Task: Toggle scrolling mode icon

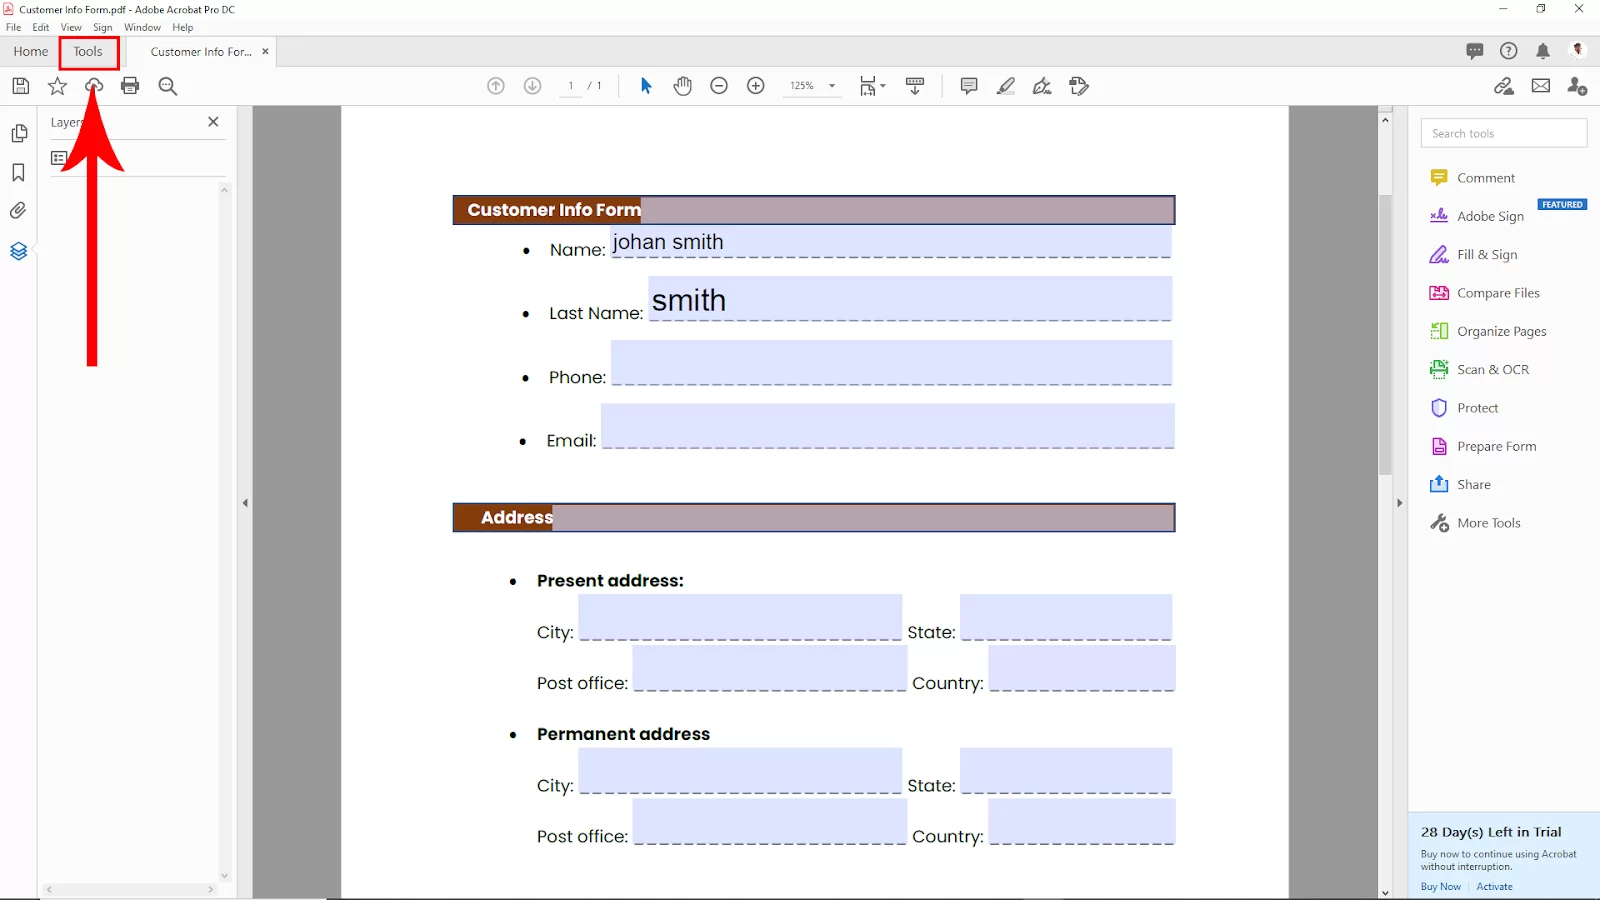Action: (x=915, y=86)
